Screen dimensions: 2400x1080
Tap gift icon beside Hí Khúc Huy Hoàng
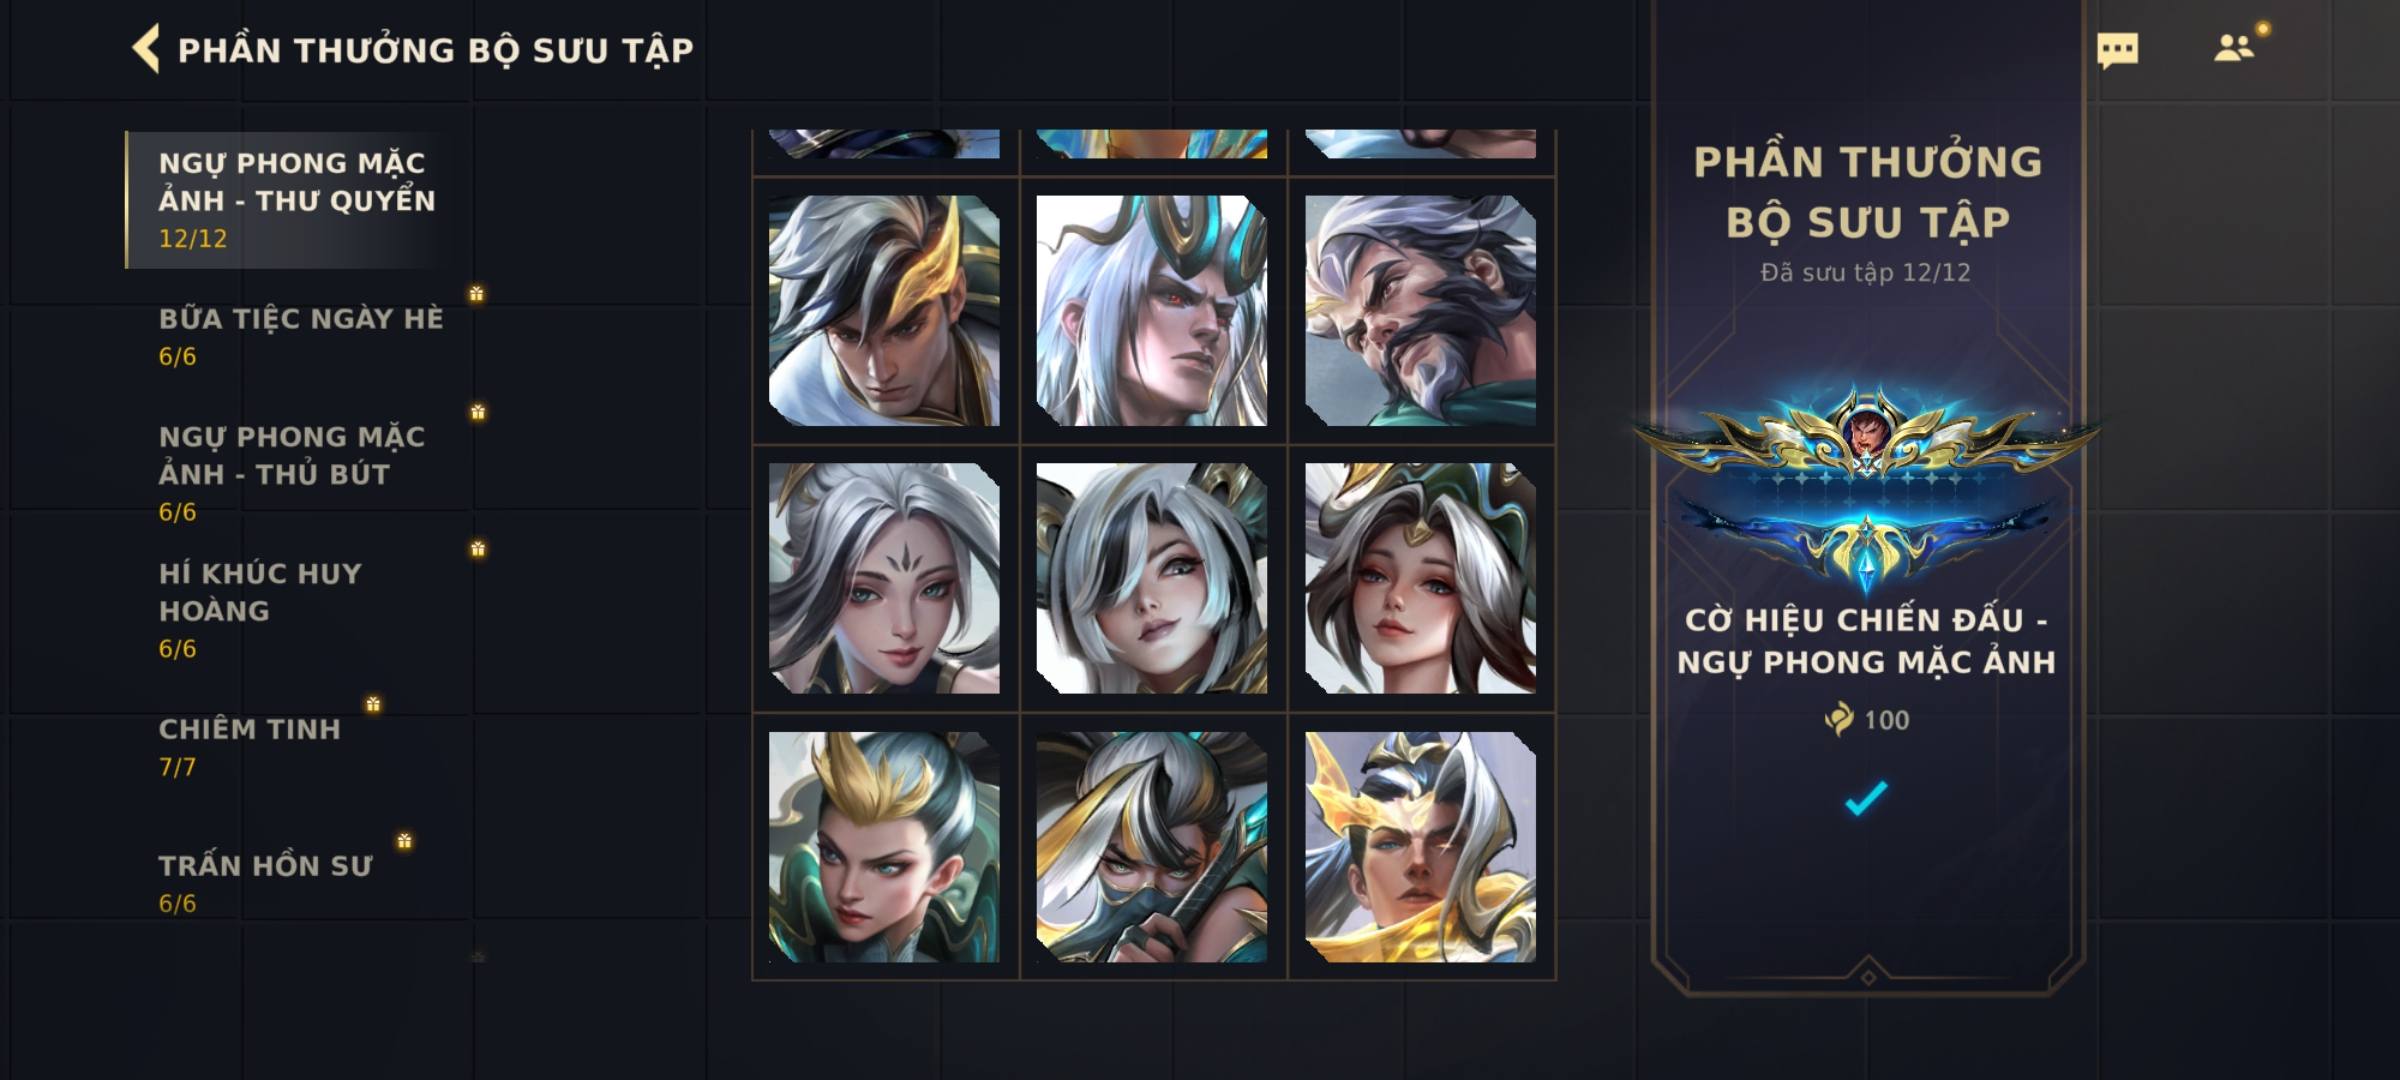point(478,549)
